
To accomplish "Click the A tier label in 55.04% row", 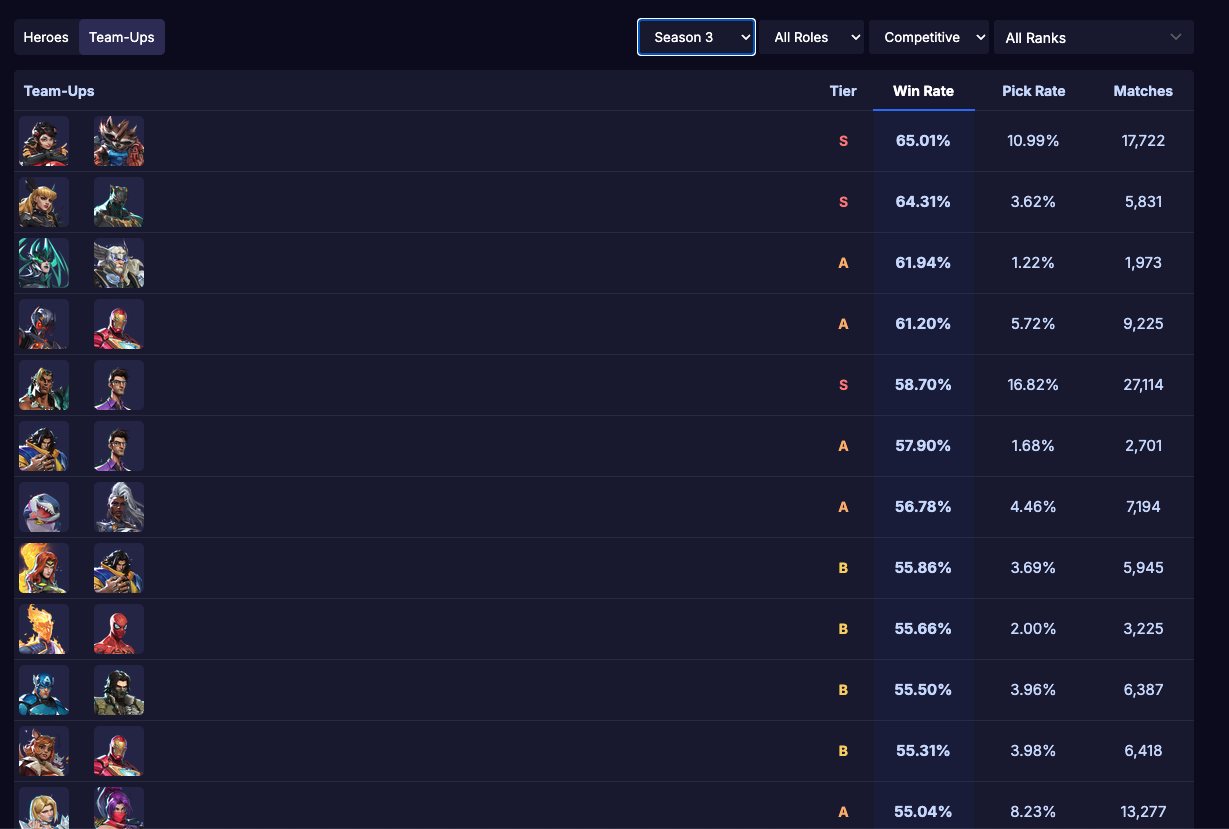I will click(843, 812).
